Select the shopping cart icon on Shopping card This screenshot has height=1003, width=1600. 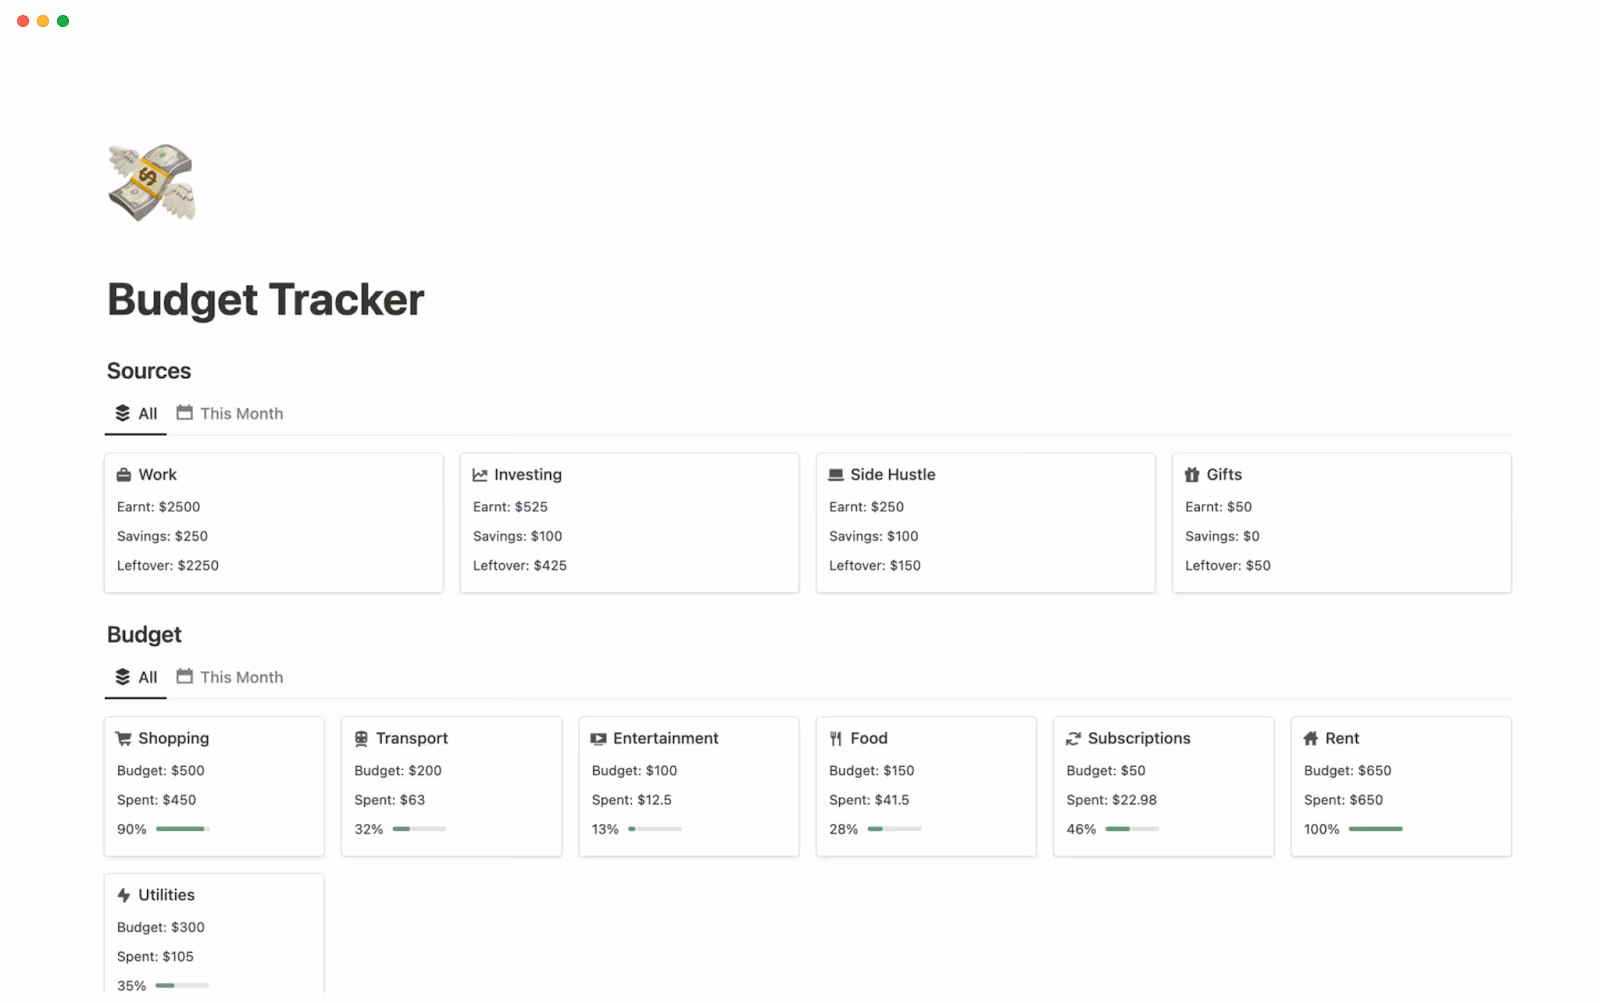point(124,738)
